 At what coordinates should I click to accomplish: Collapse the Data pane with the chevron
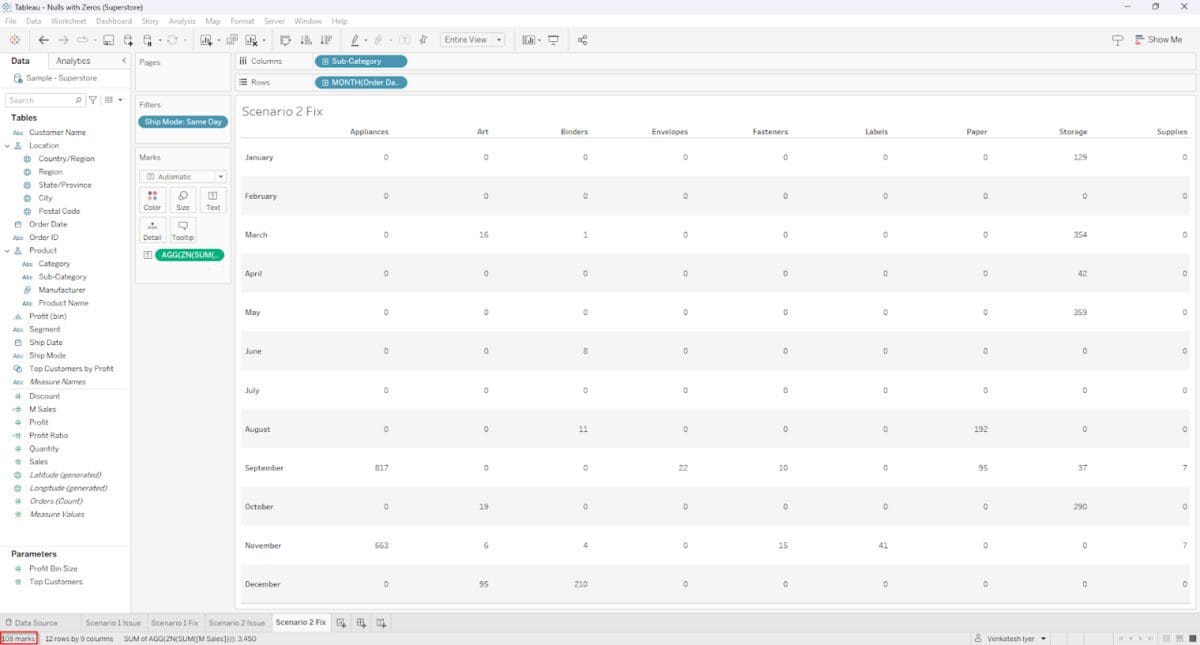(x=124, y=61)
